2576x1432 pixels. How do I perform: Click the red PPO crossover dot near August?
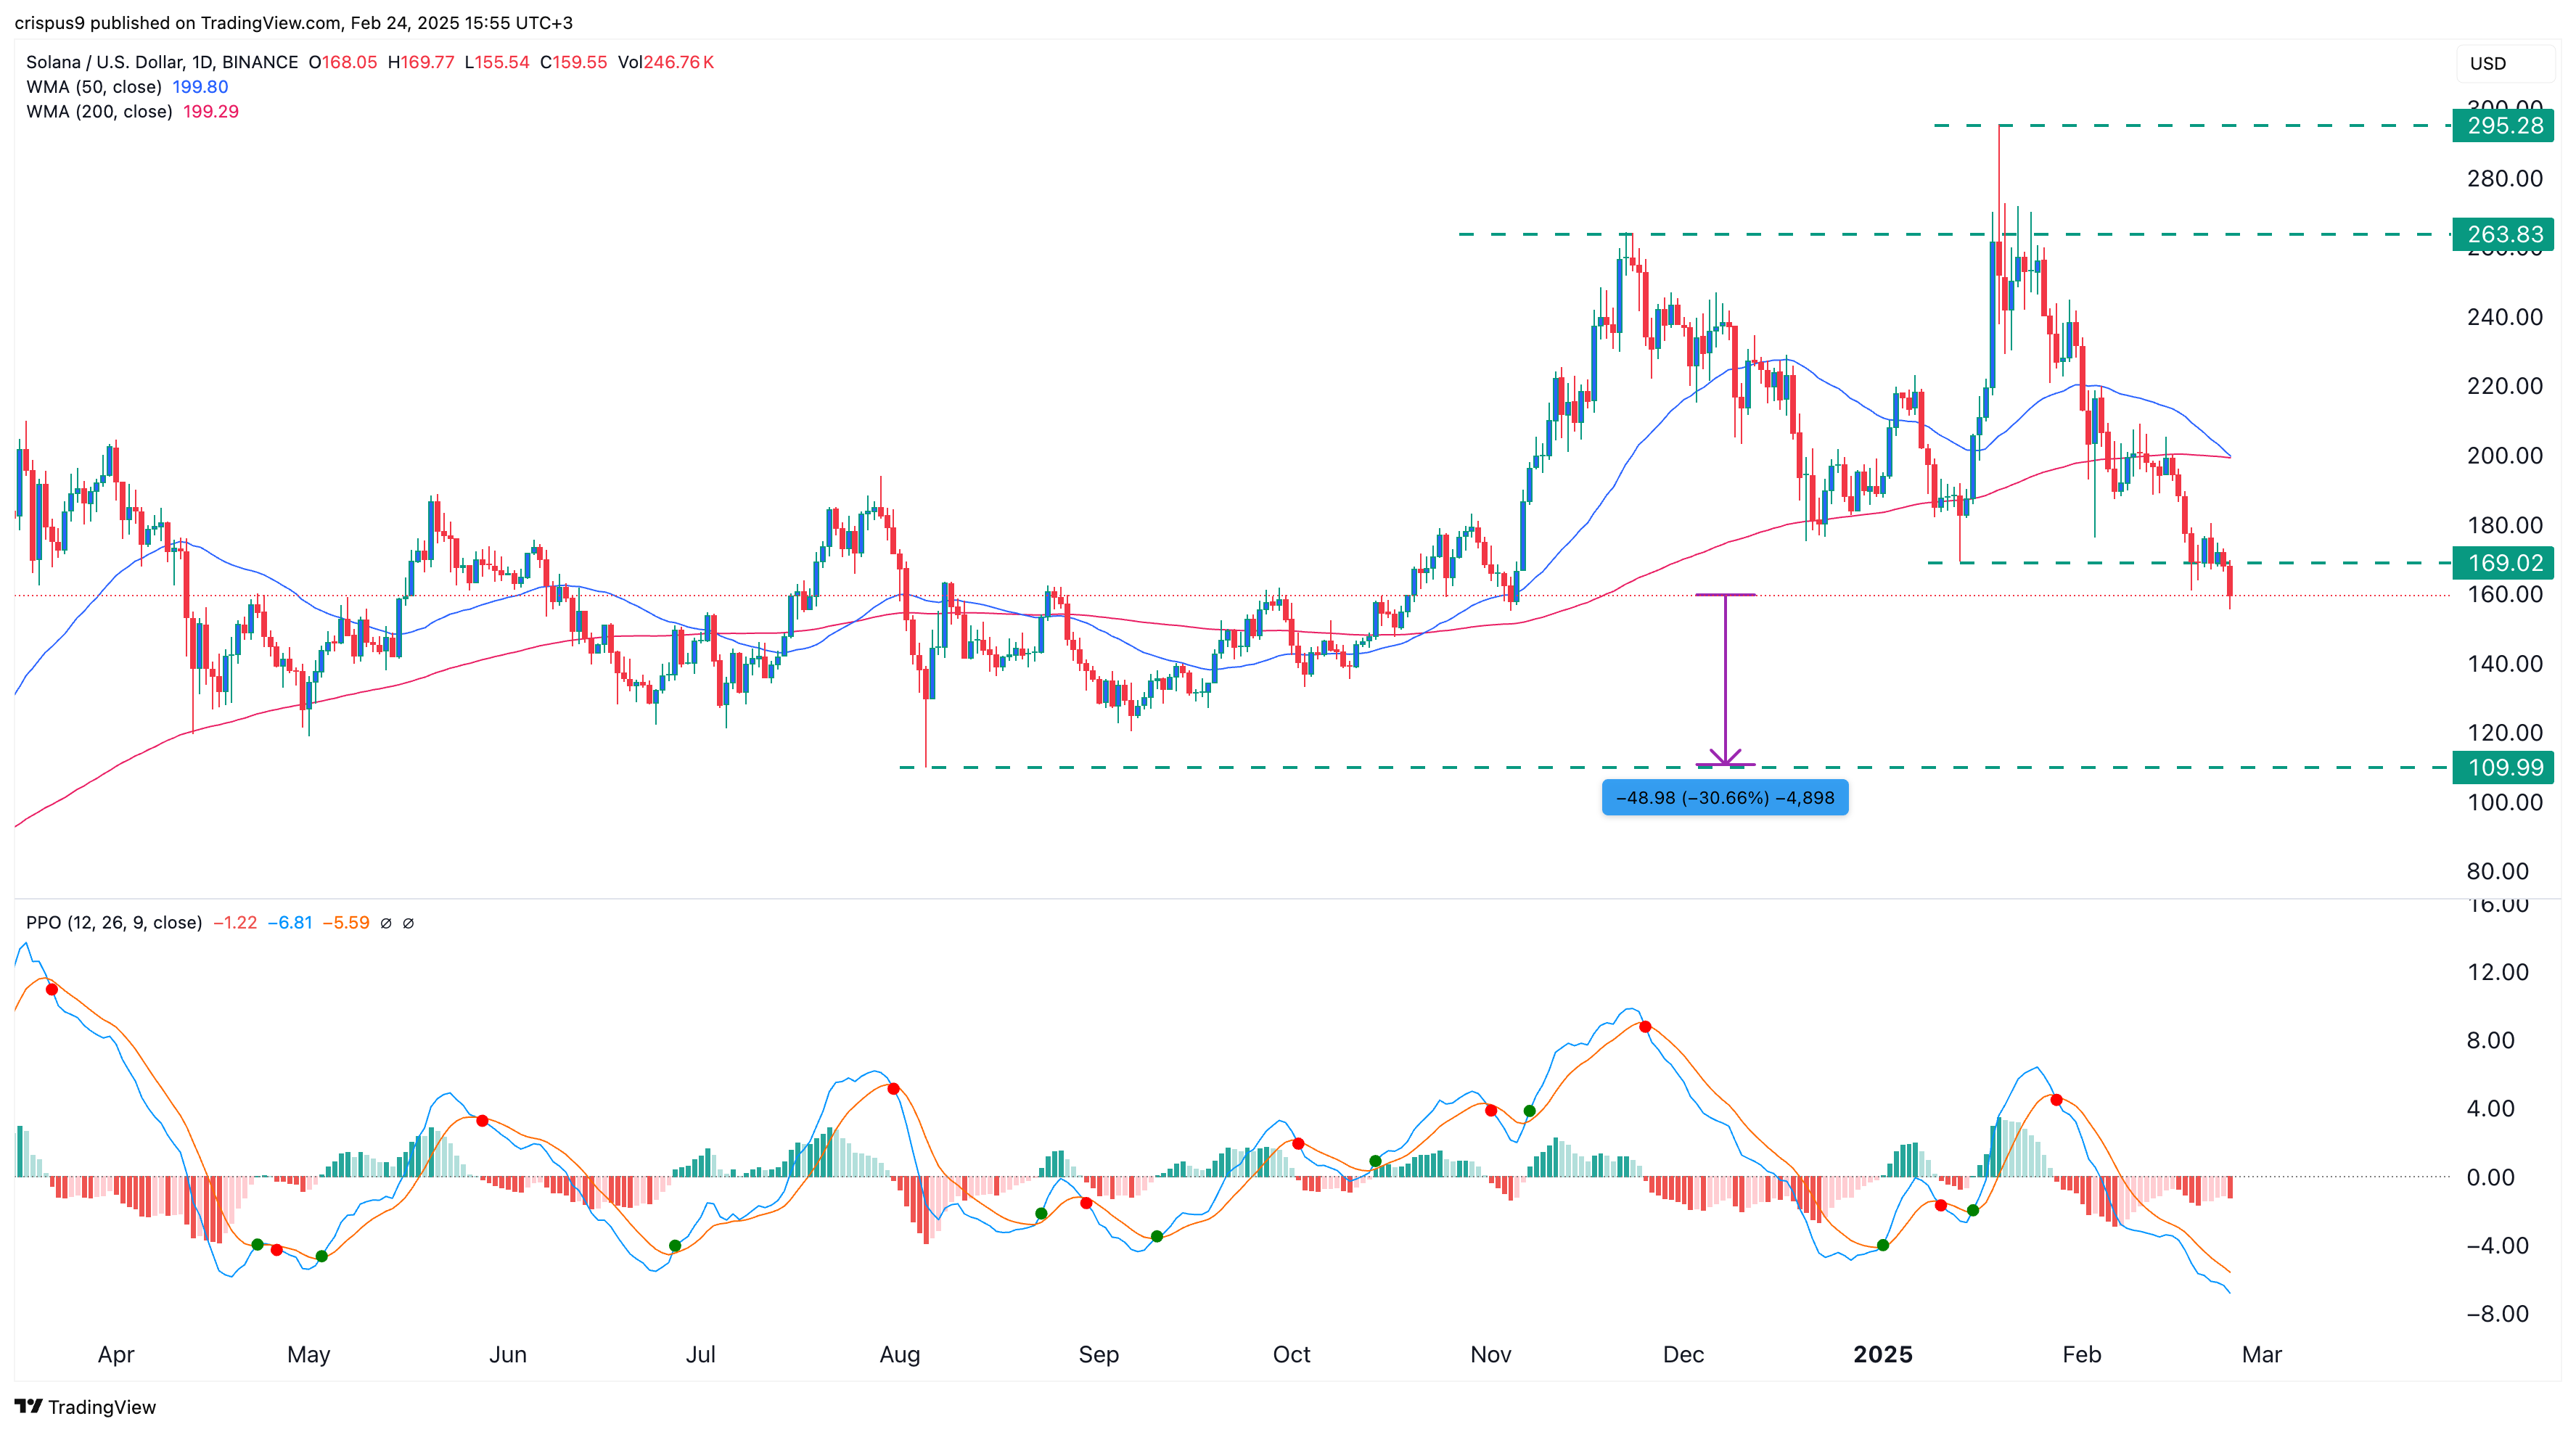coord(893,1088)
